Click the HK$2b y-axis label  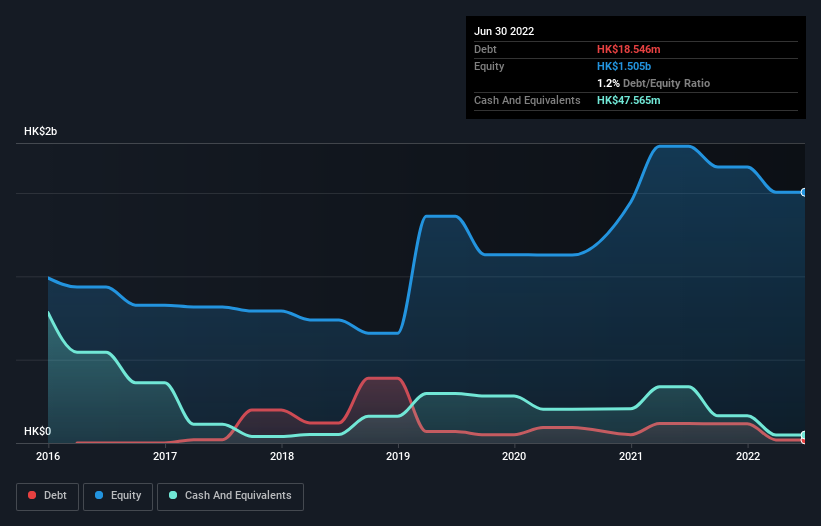coord(40,131)
